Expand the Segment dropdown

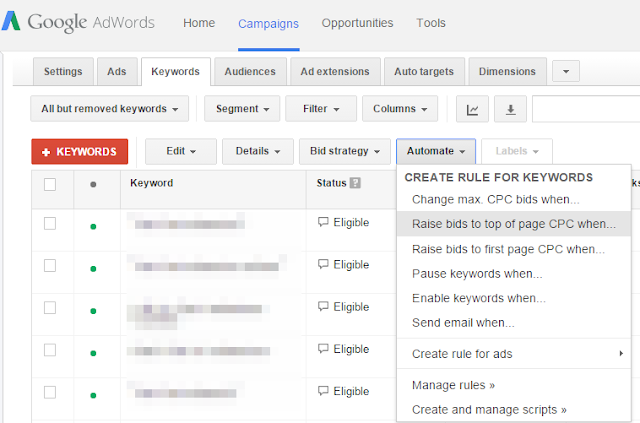tap(242, 109)
